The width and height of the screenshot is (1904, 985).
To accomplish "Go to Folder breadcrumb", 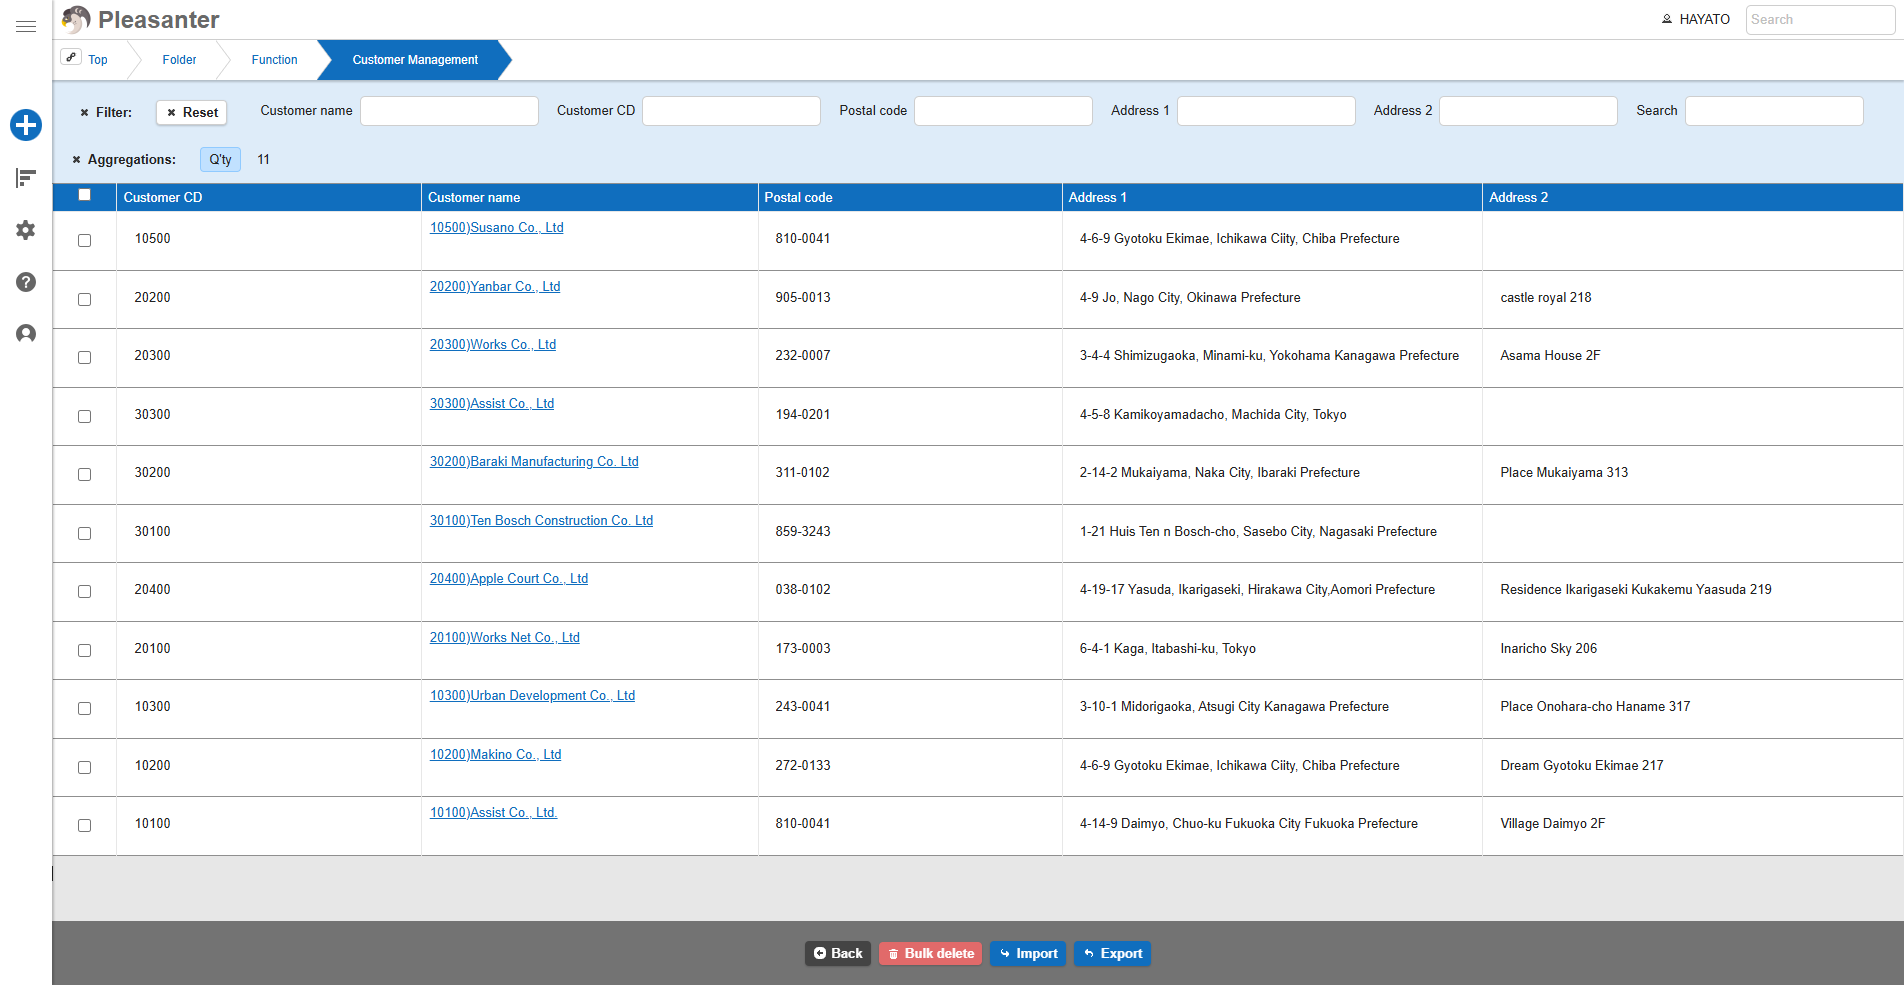I will [179, 60].
